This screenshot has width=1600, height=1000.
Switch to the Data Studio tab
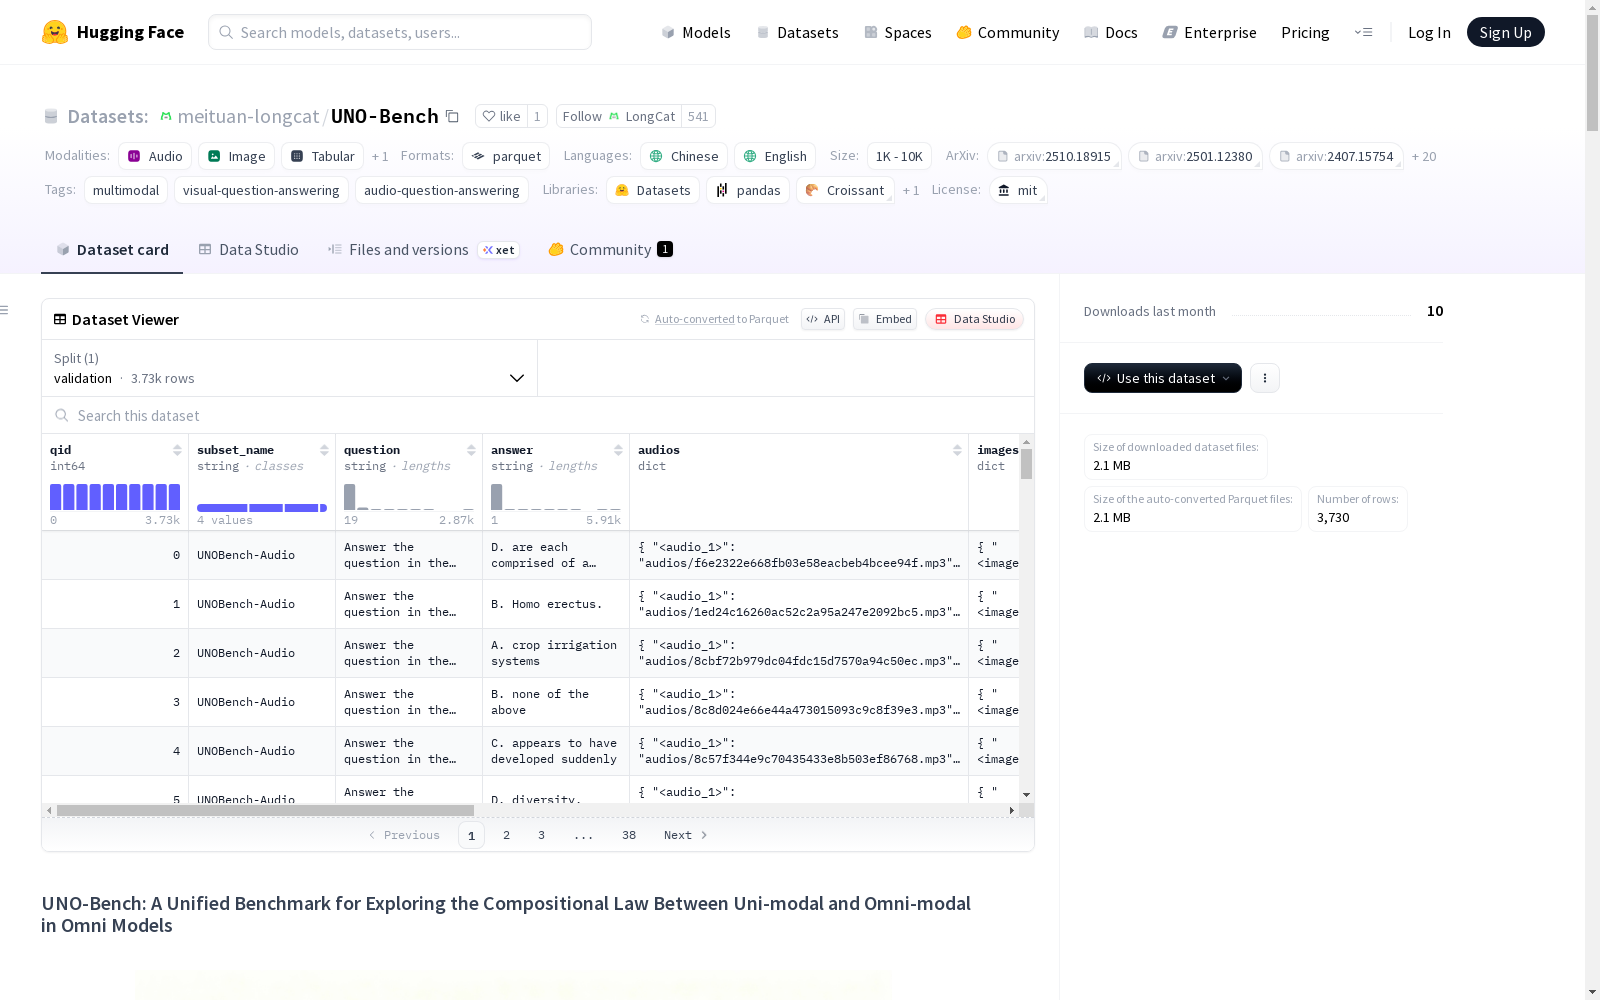tap(248, 250)
